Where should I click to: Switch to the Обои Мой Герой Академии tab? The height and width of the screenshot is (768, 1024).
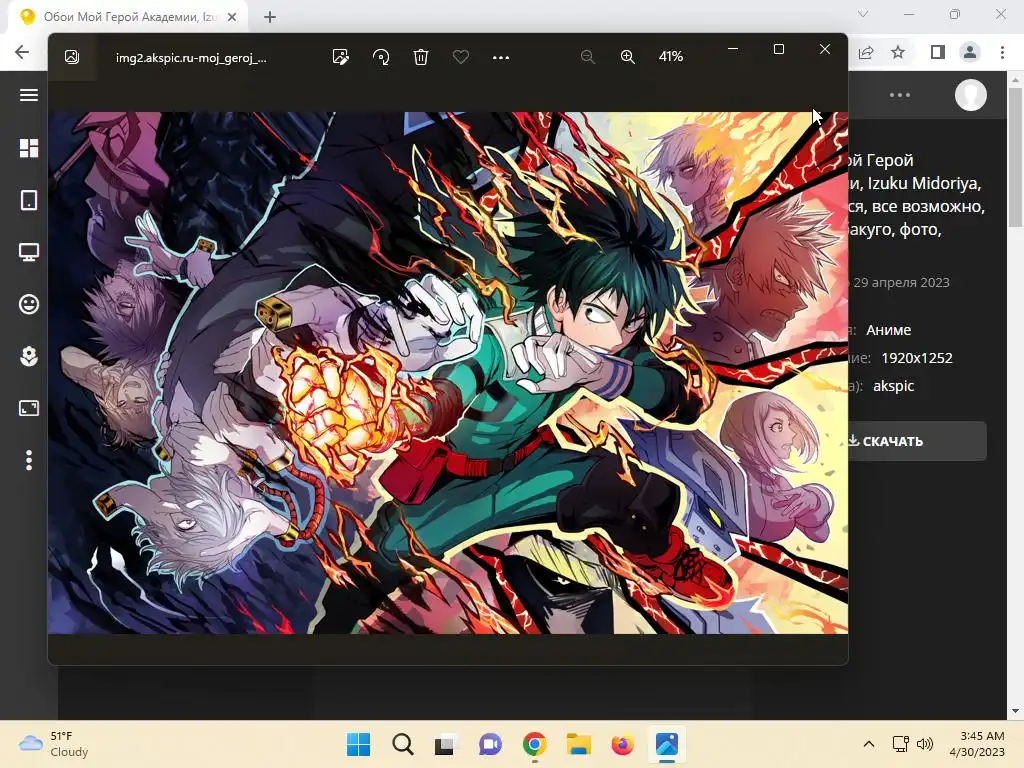(127, 17)
